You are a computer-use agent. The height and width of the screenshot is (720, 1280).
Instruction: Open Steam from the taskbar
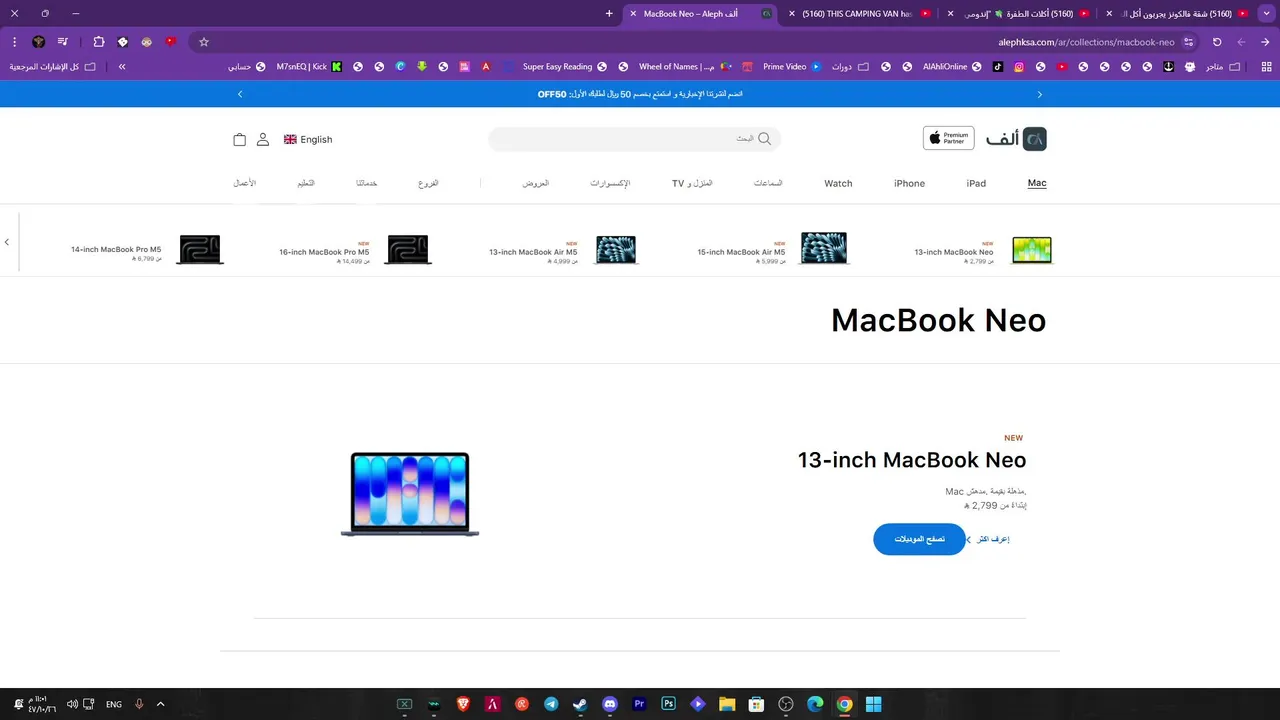(580, 704)
